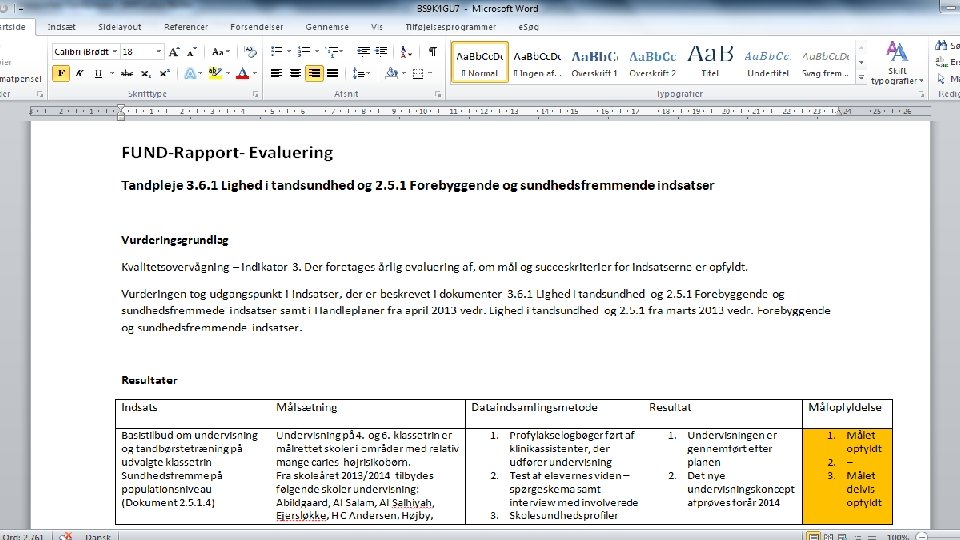Select justify text alignment
960x540 pixels.
pyautogui.click(x=332, y=73)
